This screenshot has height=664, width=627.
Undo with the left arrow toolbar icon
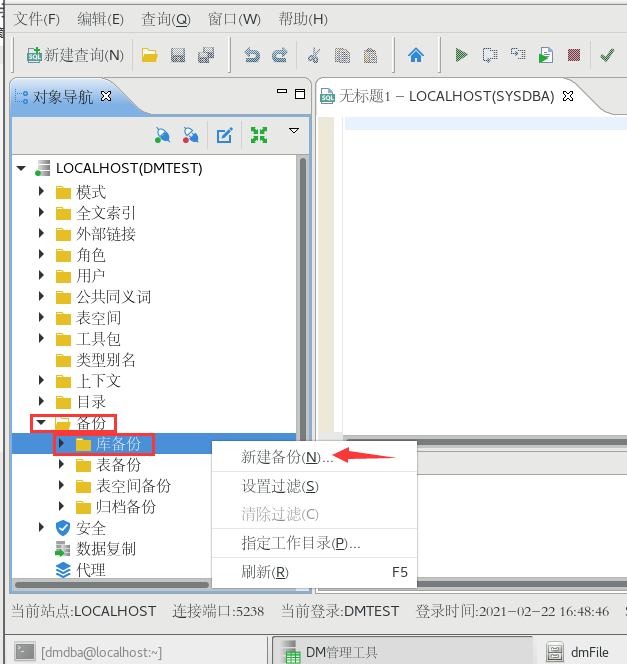[252, 55]
